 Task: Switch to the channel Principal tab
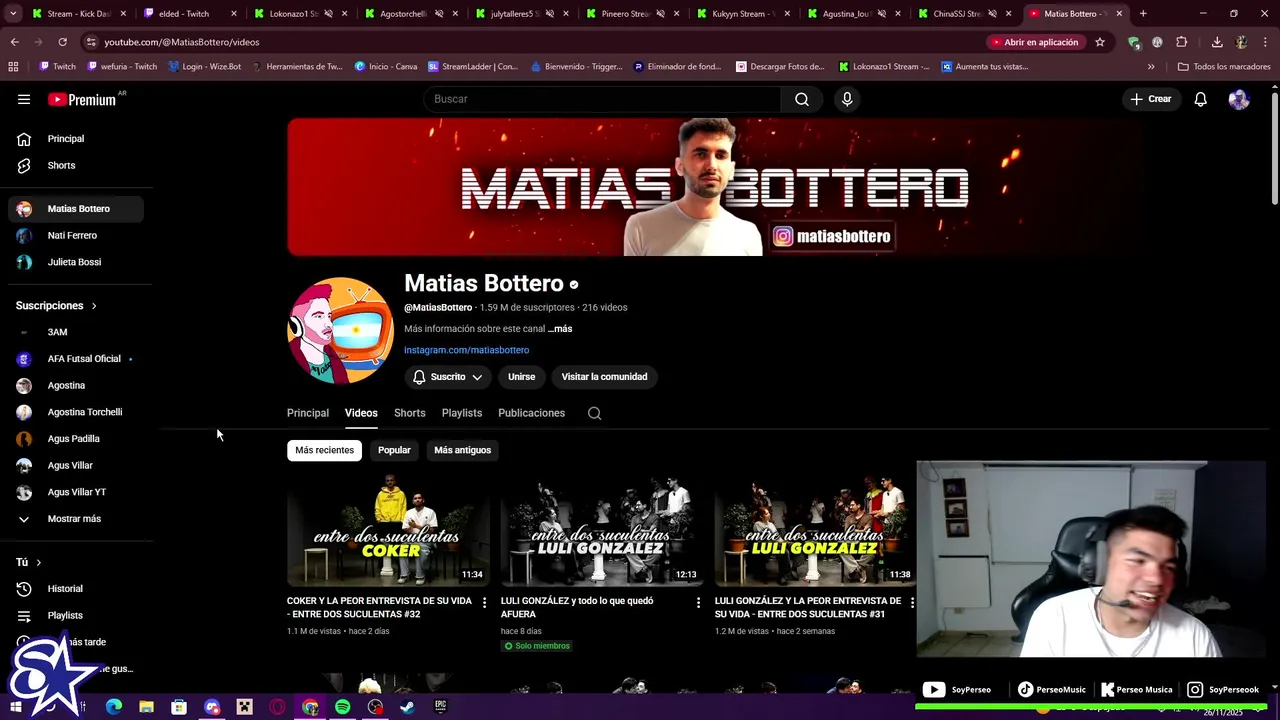coord(308,413)
